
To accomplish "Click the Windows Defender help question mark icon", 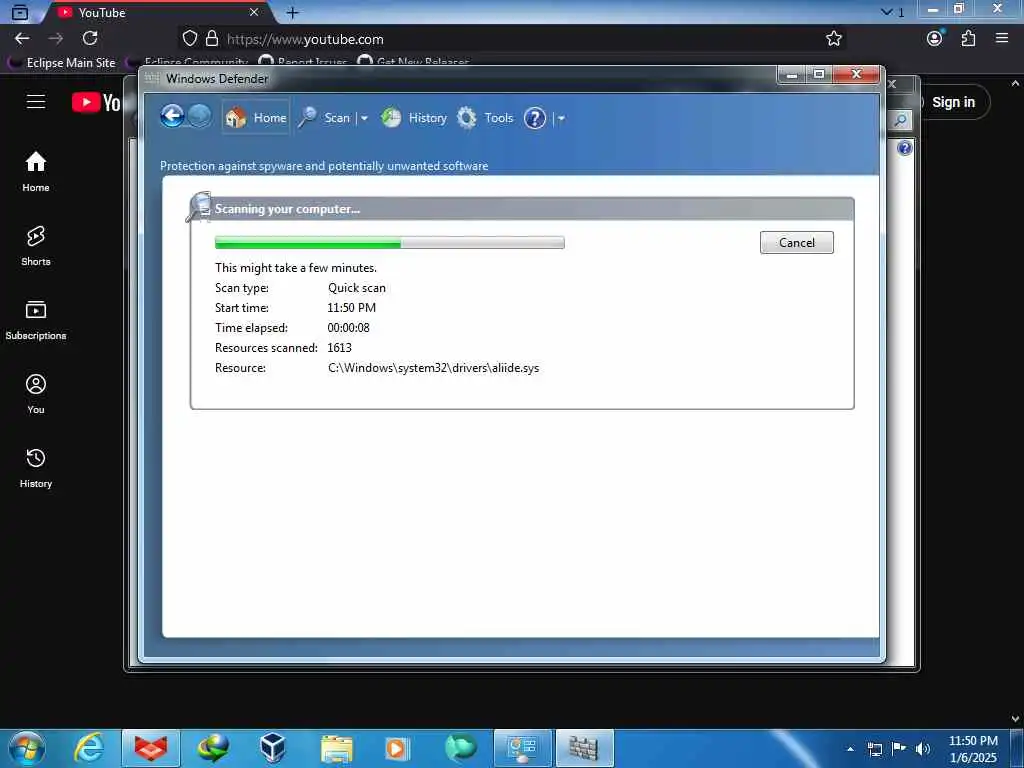I will coord(534,118).
